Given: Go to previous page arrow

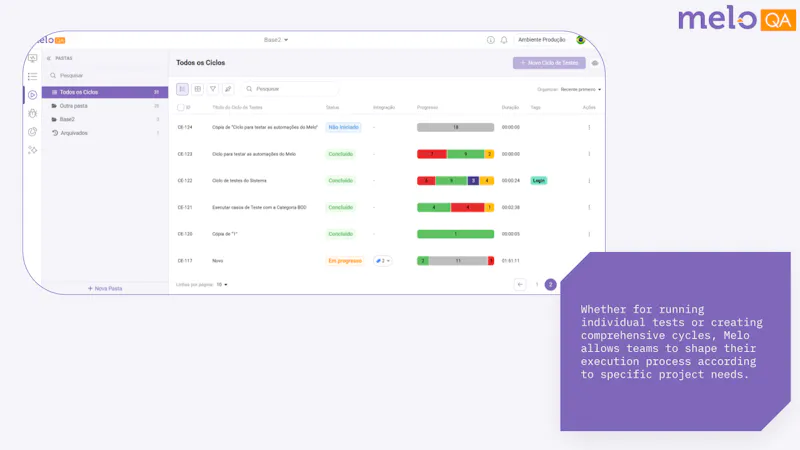Looking at the screenshot, I should [x=520, y=285].
